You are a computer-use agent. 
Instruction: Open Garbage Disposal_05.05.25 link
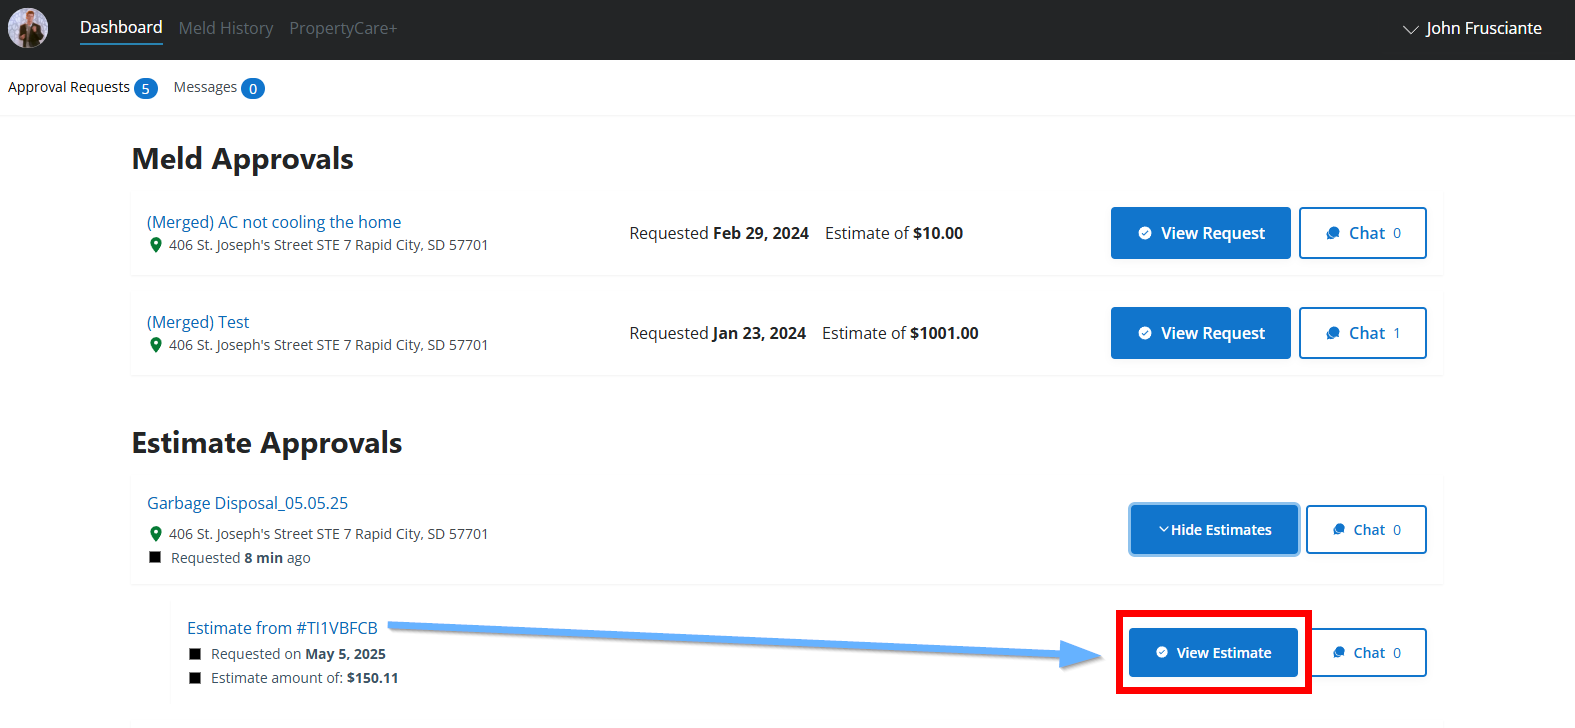[x=247, y=503]
